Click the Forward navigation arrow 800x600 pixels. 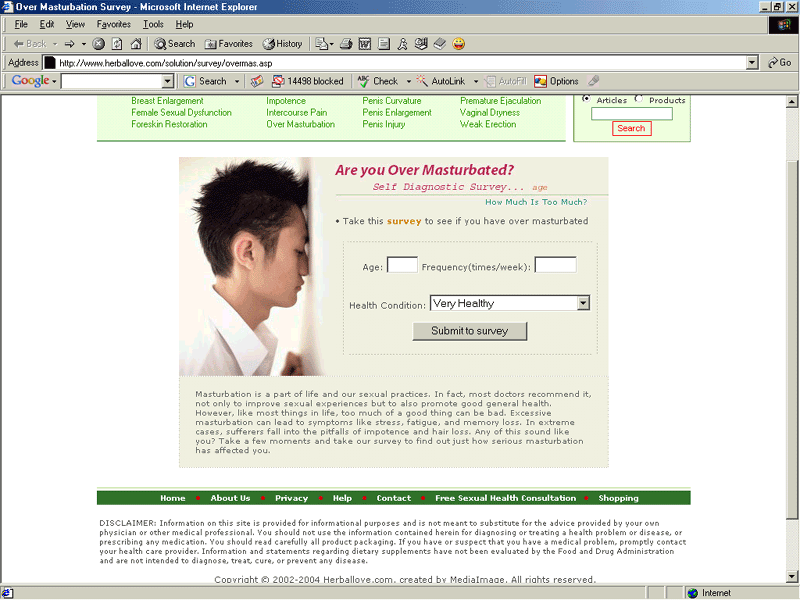click(69, 44)
